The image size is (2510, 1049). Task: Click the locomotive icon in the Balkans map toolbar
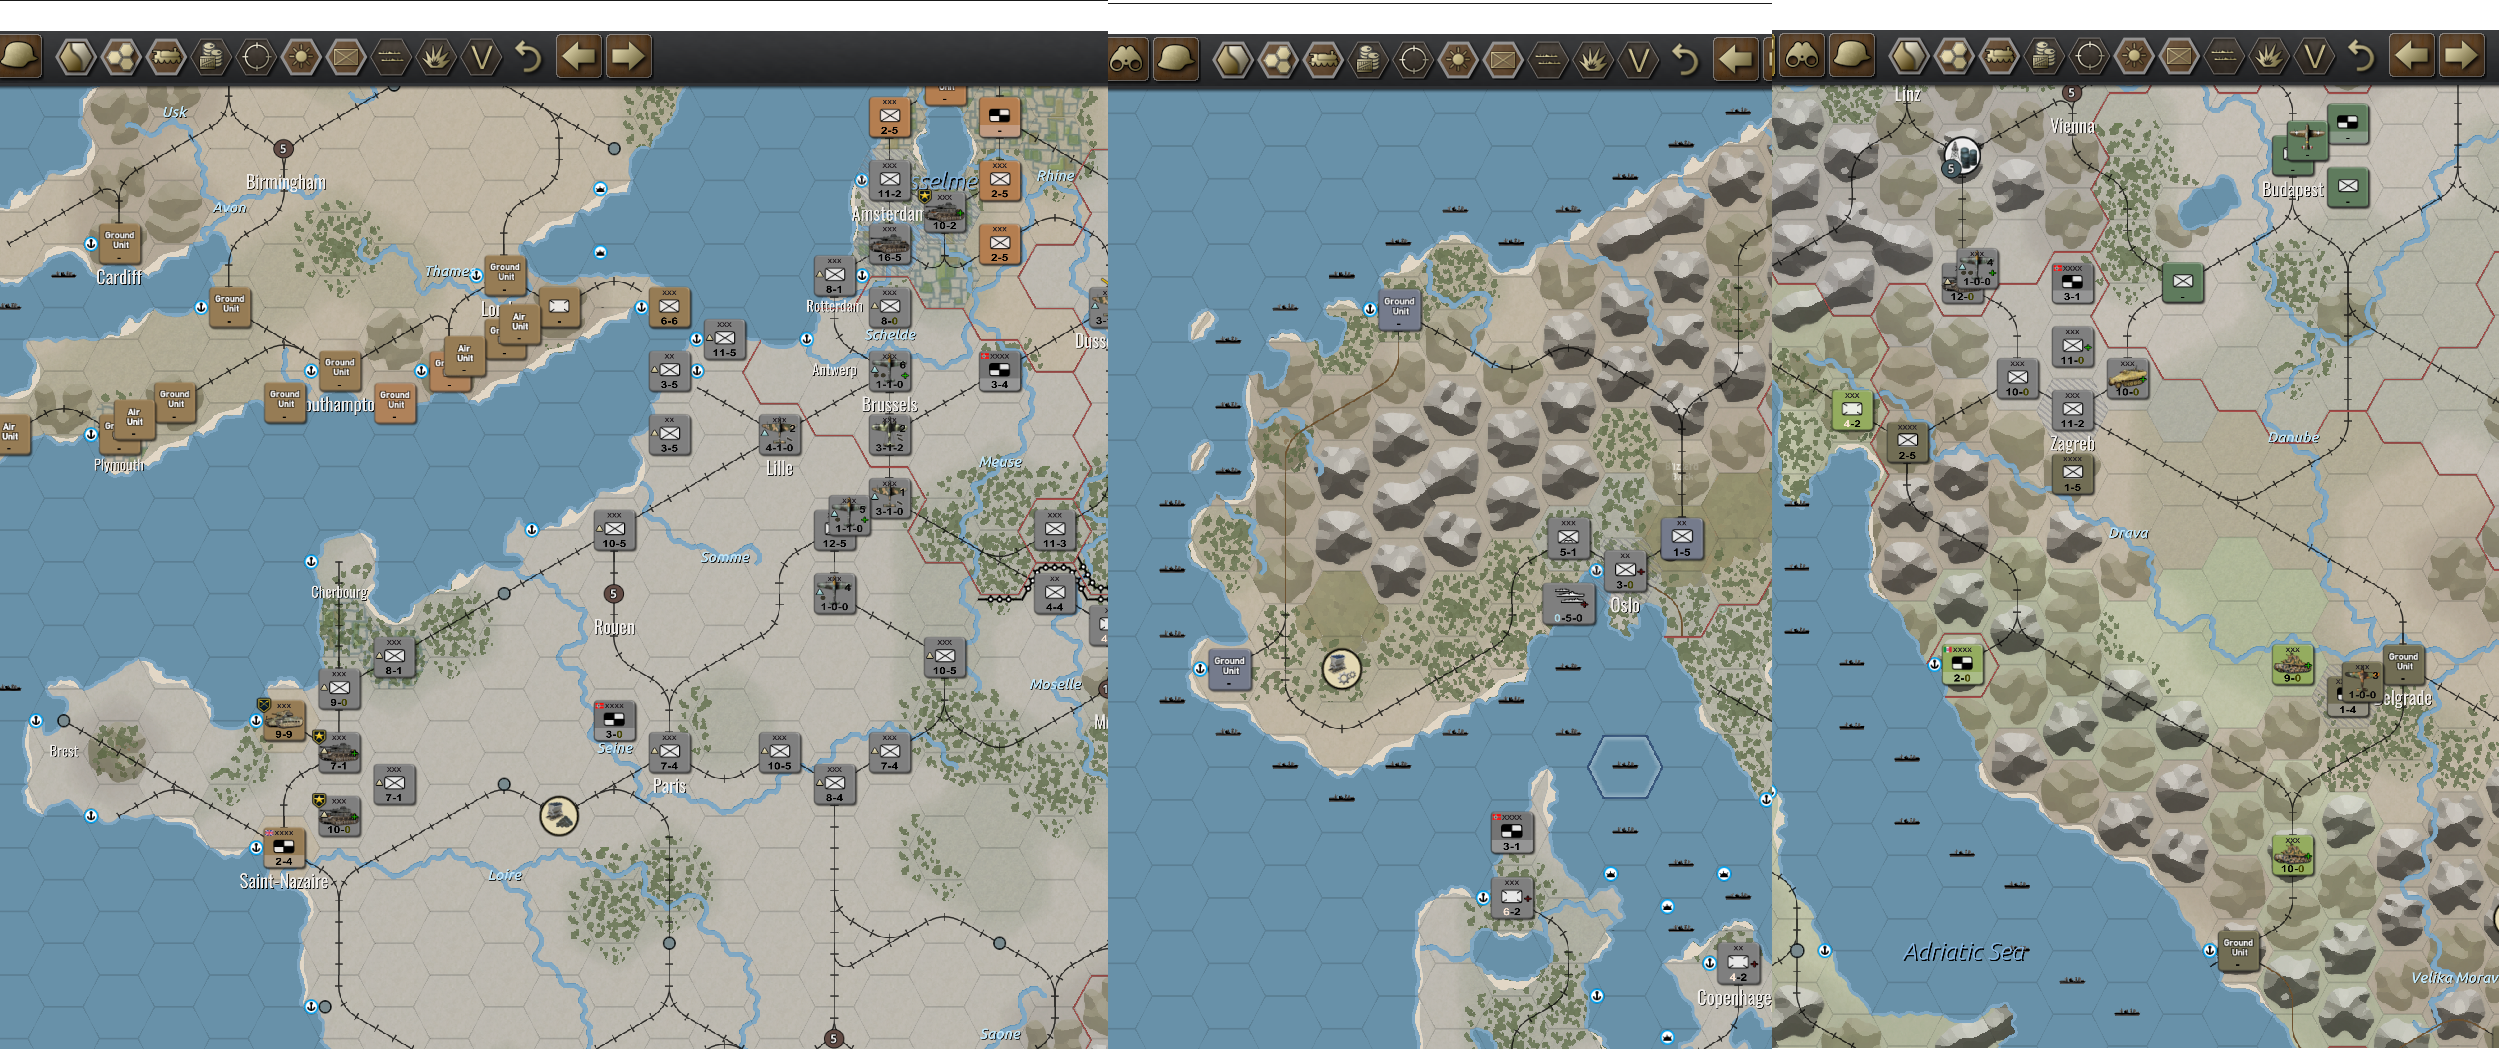click(x=2000, y=57)
